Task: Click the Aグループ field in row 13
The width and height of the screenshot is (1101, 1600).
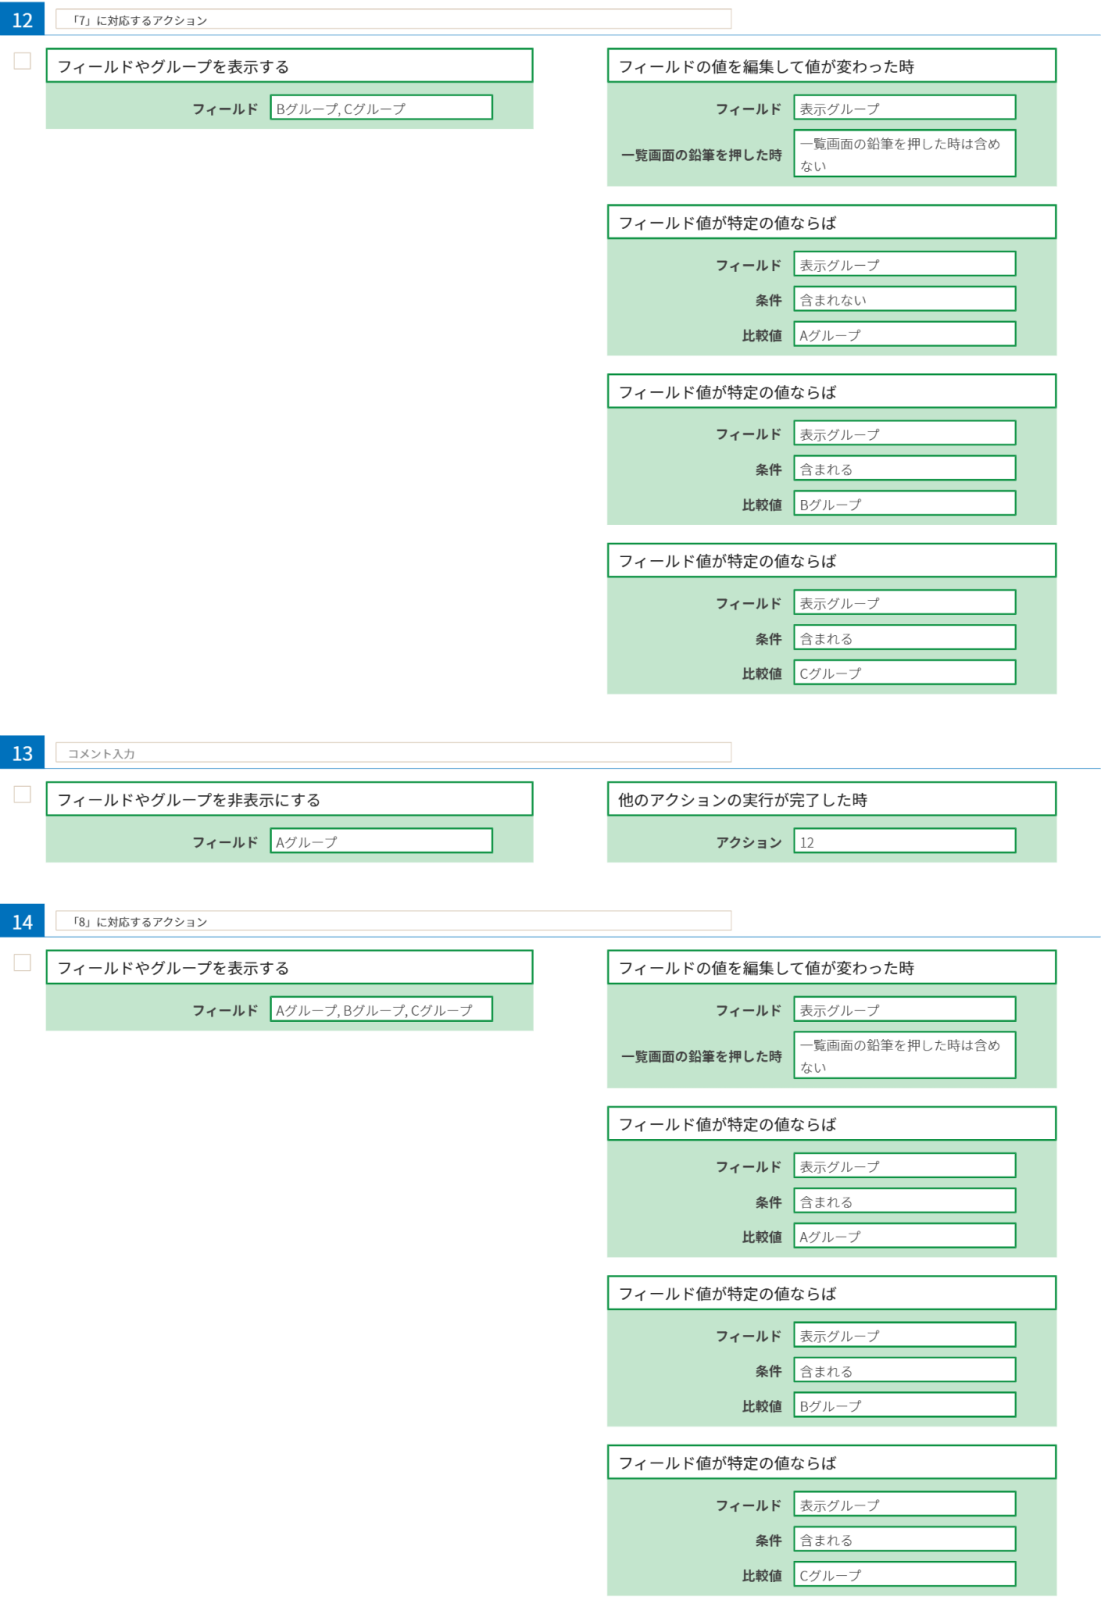Action: [381, 842]
